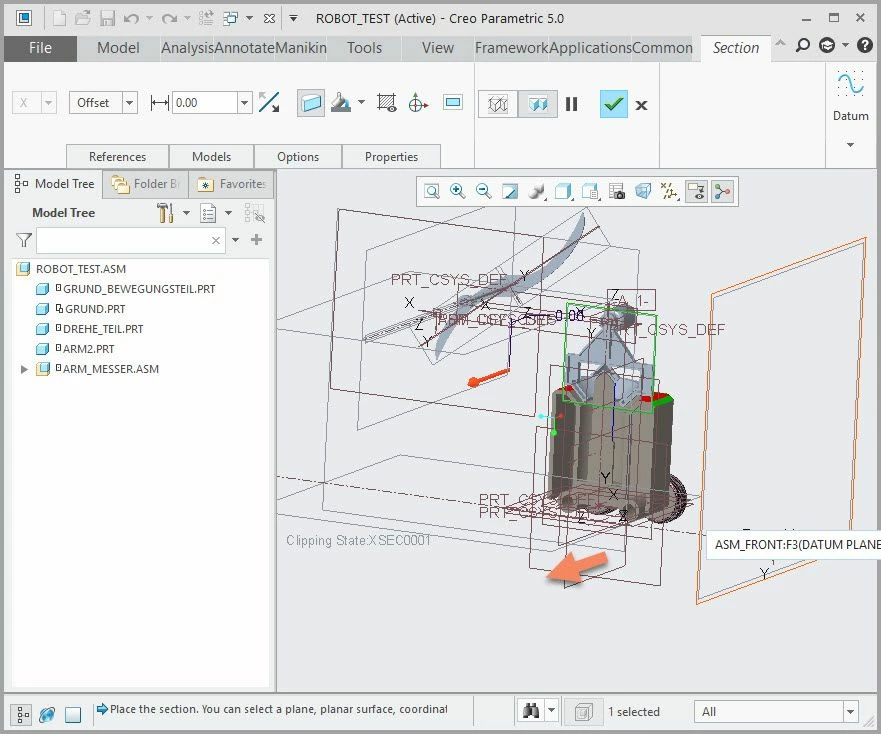Toggle the 2D section view window icon
Viewport: 881px width, 734px height.
pos(452,102)
